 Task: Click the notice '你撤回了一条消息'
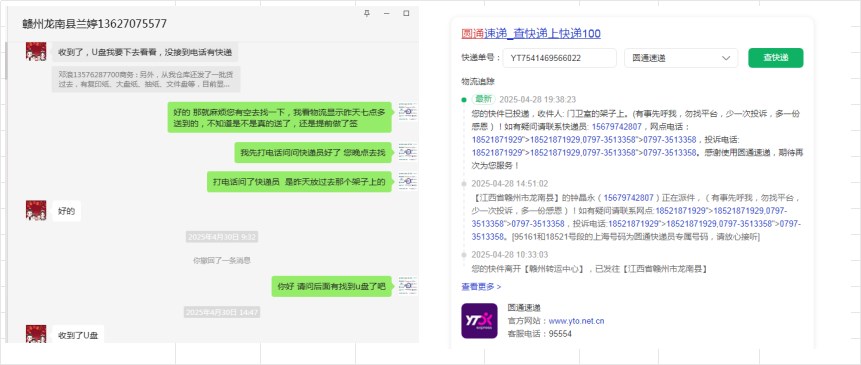pos(222,261)
